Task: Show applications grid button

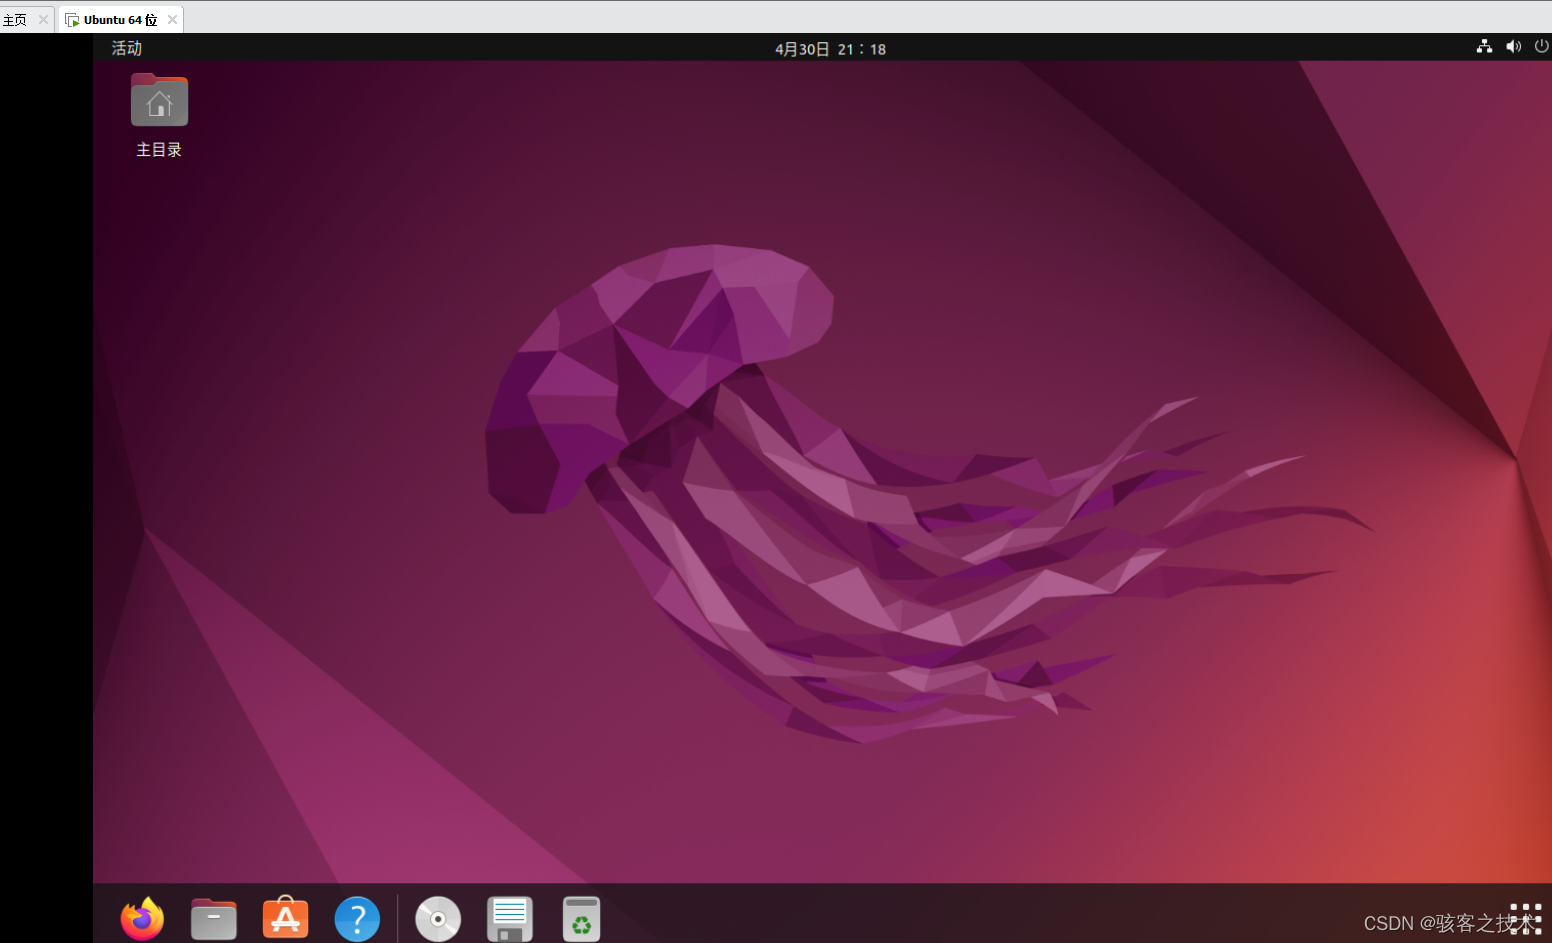Action: [x=1525, y=918]
